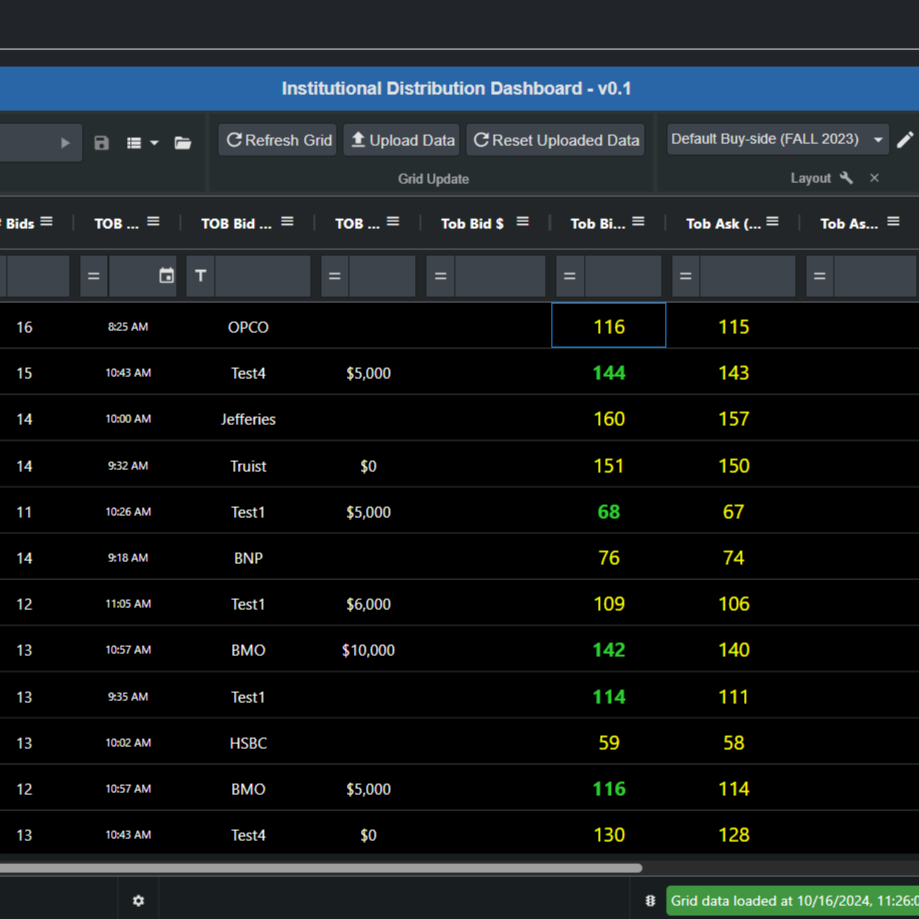Click equals operator under Tob Ask column
919x919 pixels.
pos(686,276)
